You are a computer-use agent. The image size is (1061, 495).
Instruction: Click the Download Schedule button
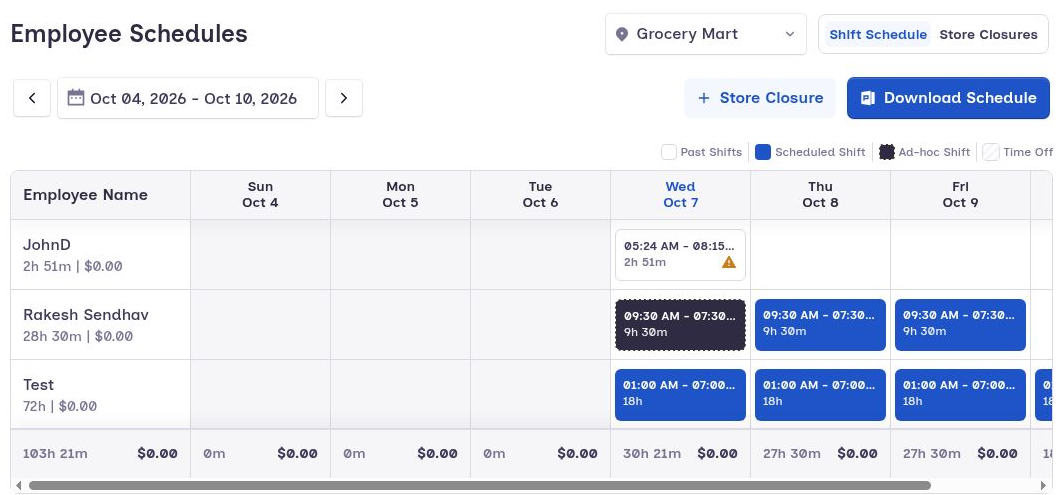pyautogui.click(x=948, y=98)
